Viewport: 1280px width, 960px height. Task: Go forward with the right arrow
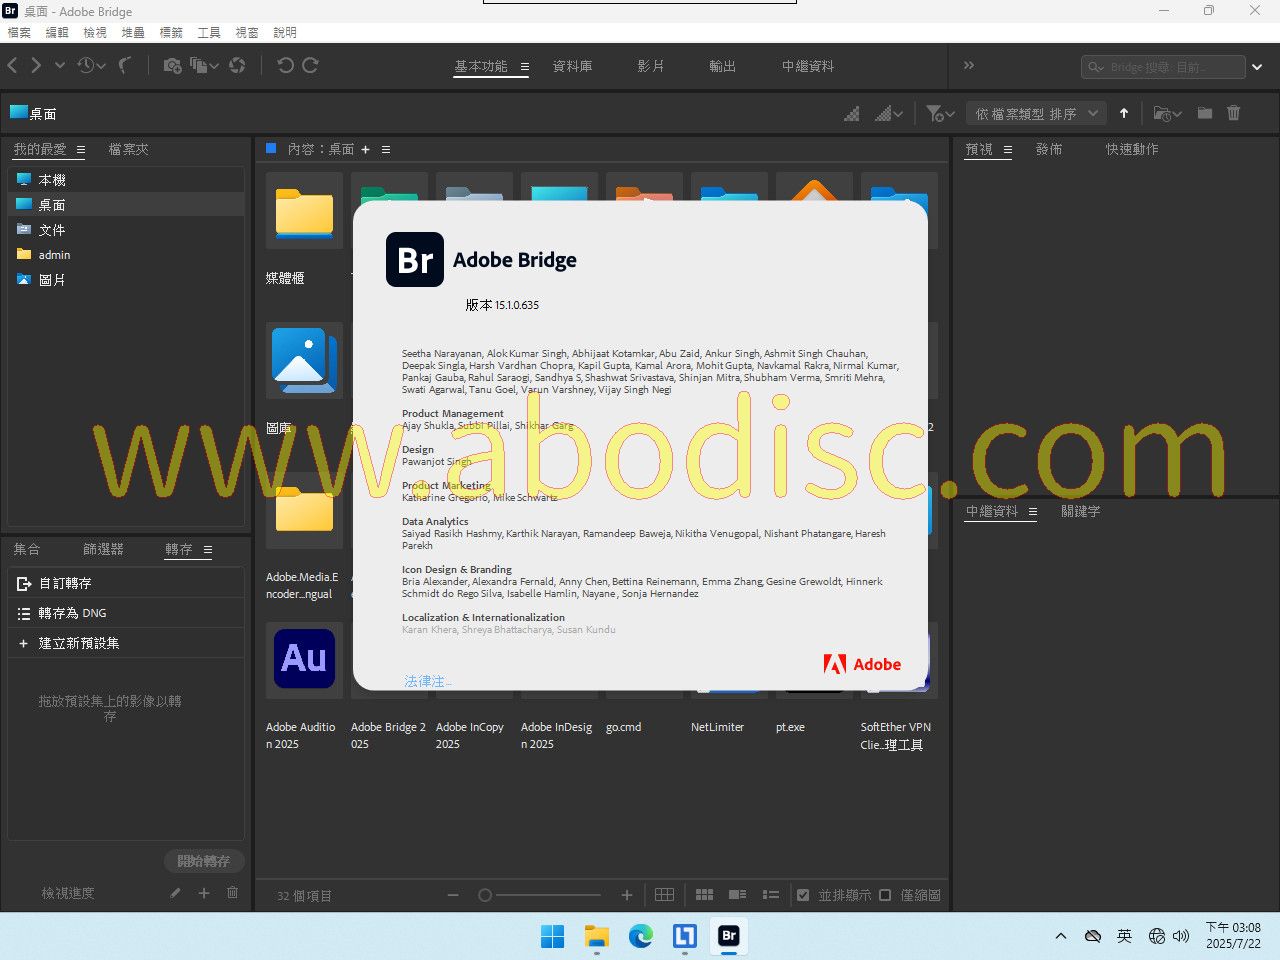pyautogui.click(x=36, y=65)
